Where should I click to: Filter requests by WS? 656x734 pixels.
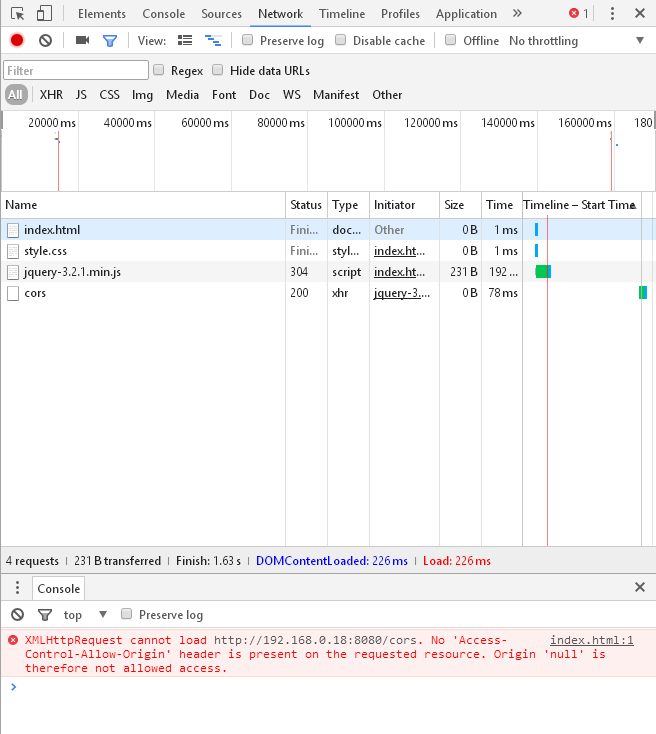(292, 95)
